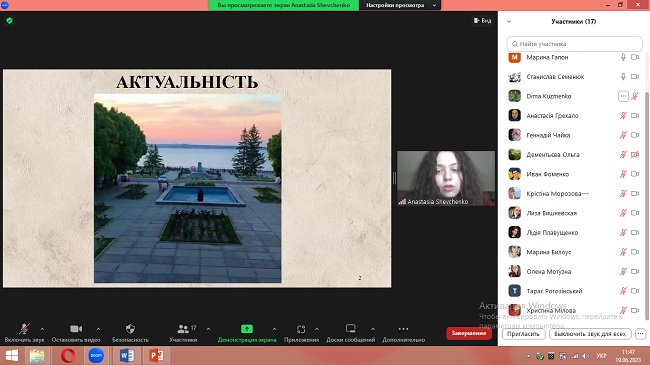Expand the arrow next to audio button
The image size is (650, 365).
coord(42,329)
